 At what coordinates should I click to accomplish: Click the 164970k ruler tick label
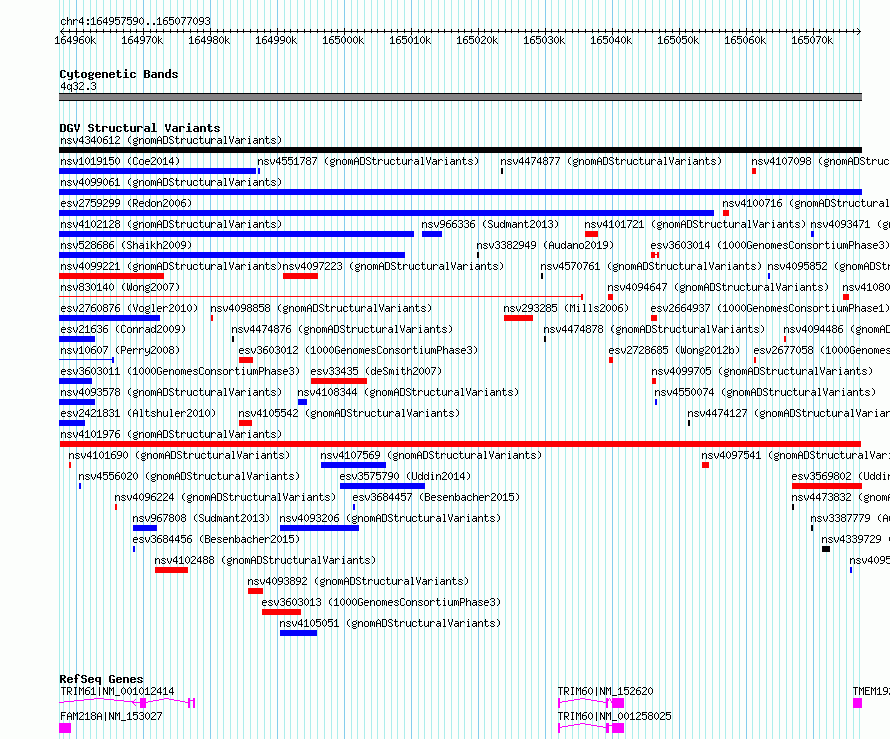point(142,40)
